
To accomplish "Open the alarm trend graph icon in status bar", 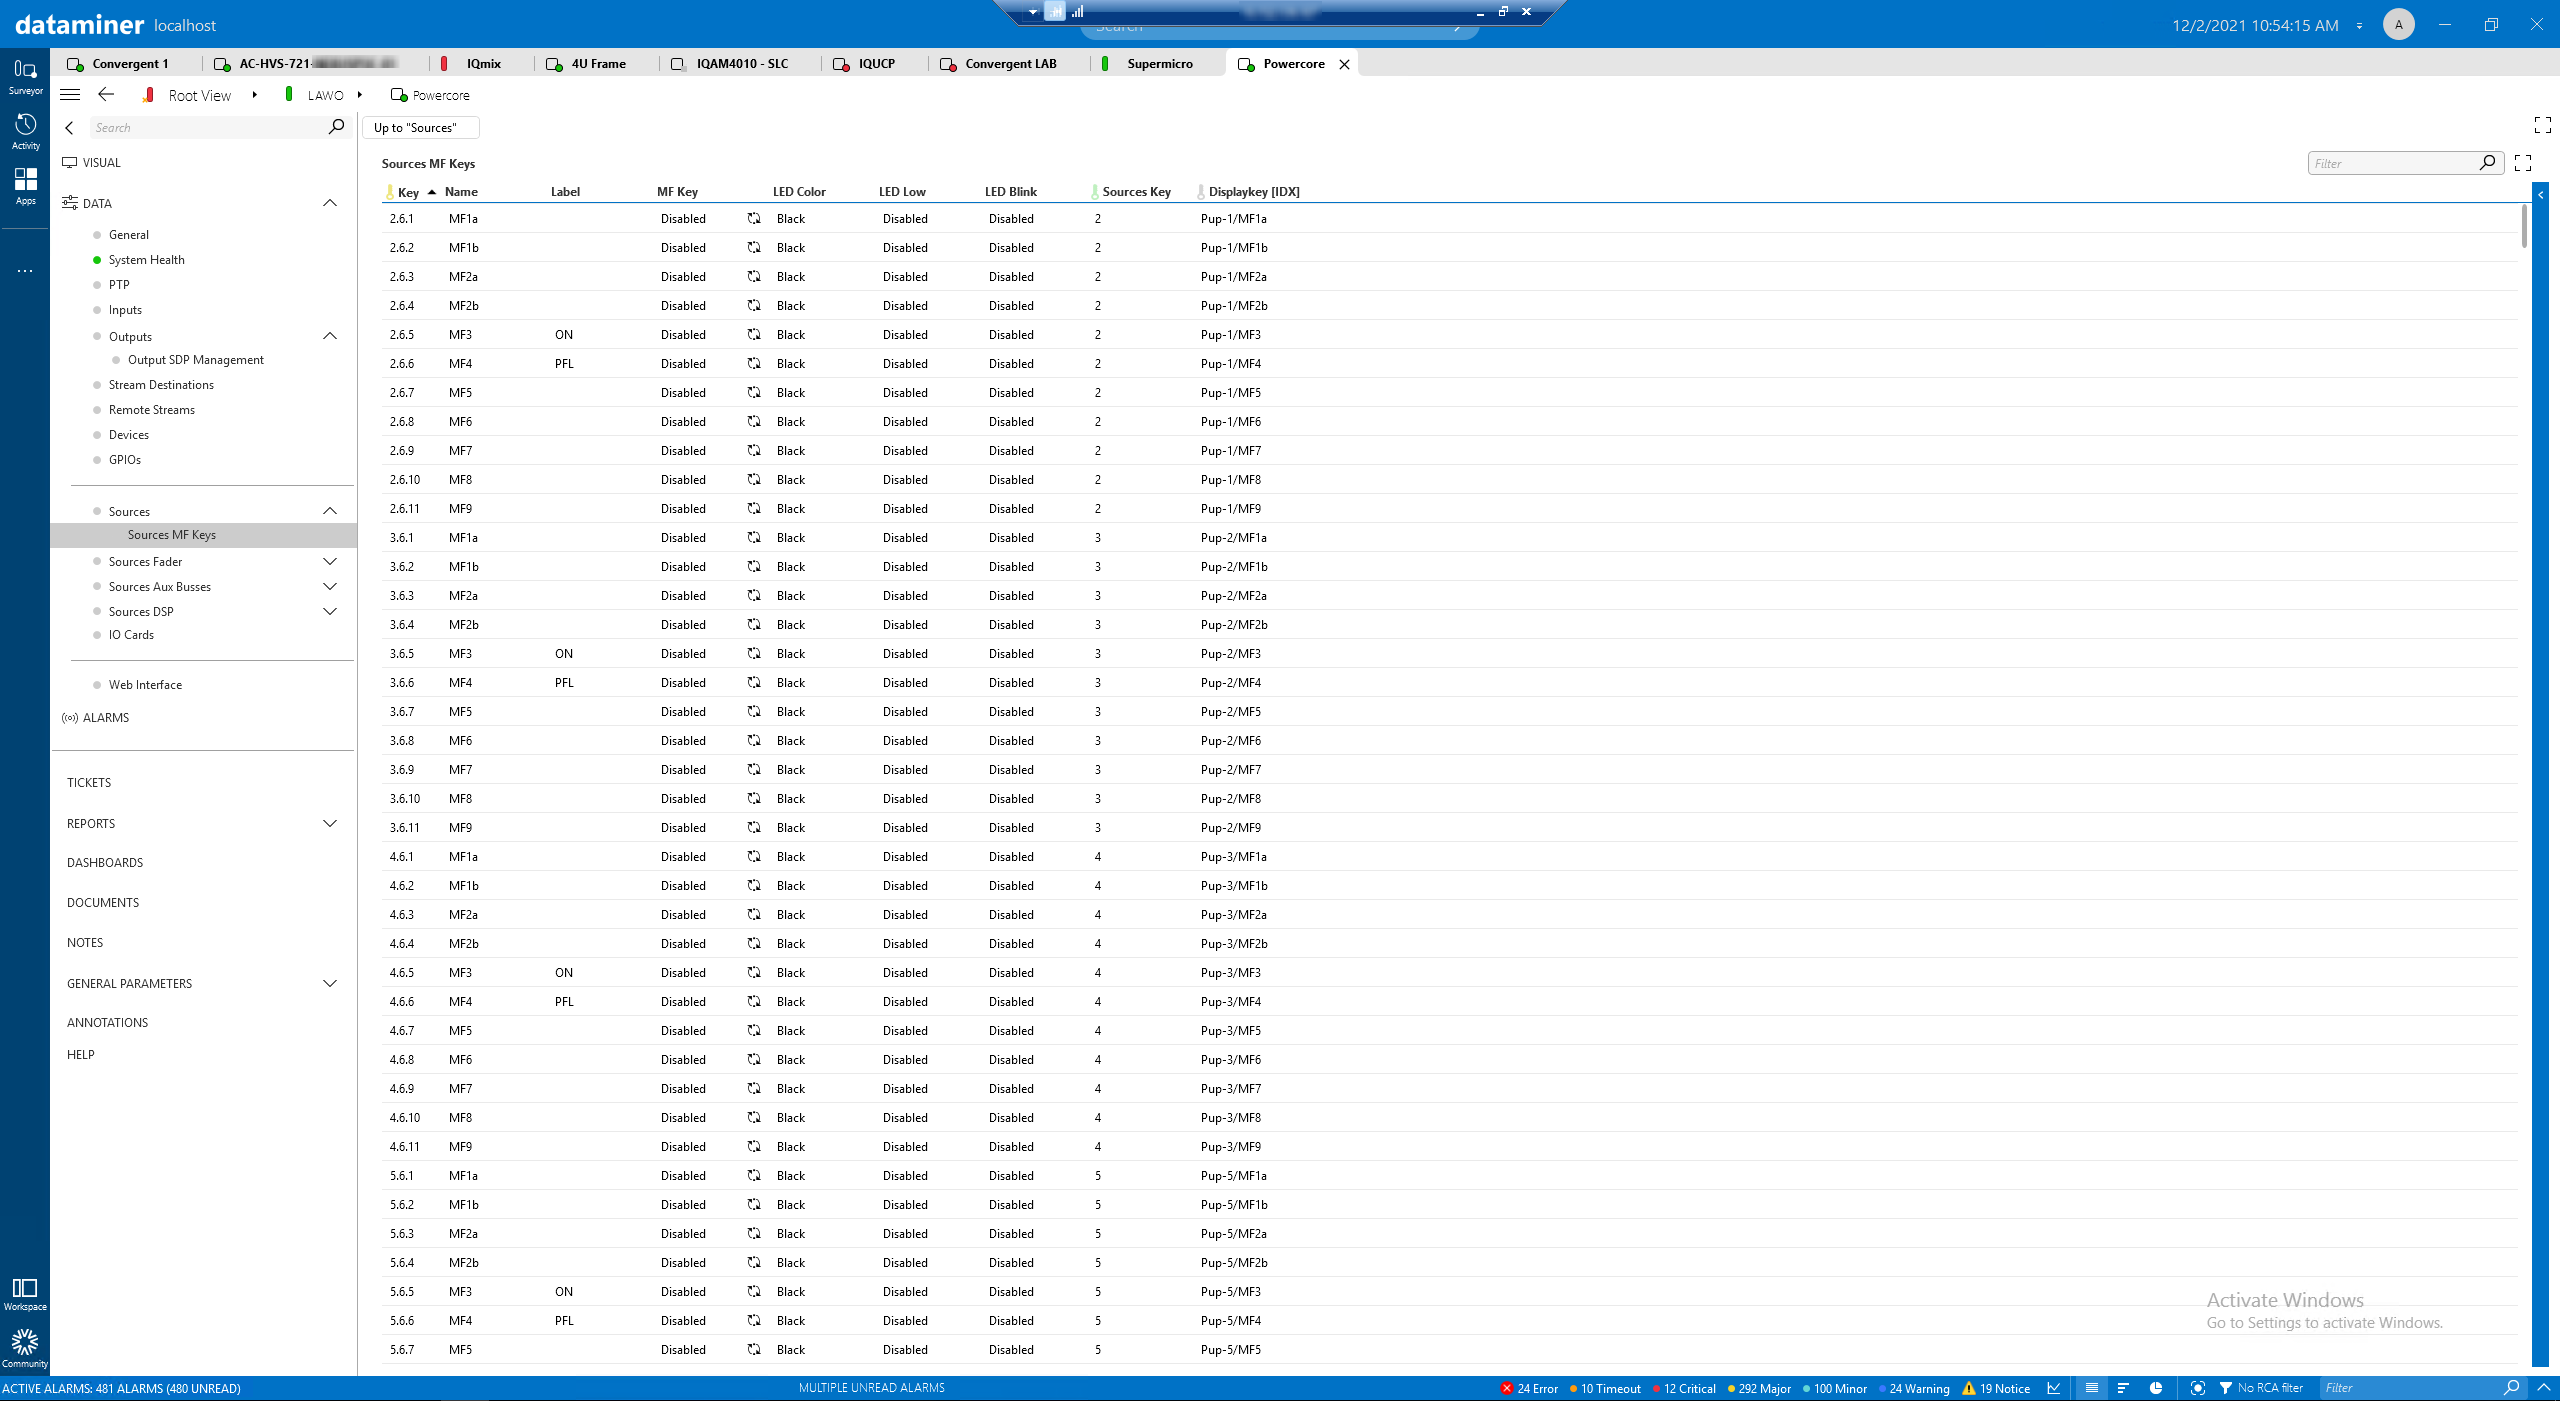I will click(2054, 1388).
